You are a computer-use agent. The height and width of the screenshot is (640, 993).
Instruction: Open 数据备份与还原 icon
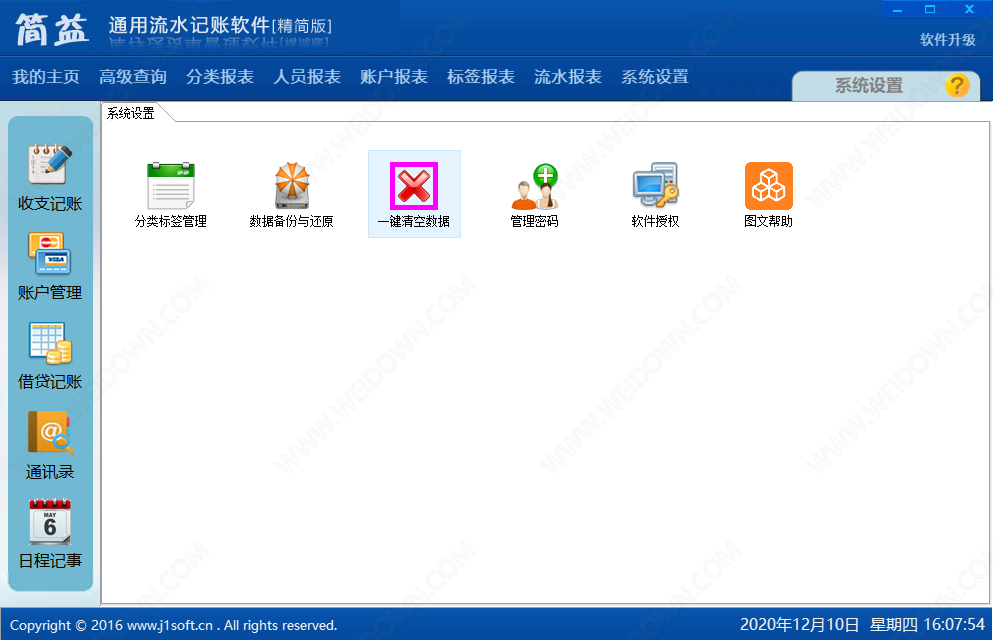click(x=291, y=187)
